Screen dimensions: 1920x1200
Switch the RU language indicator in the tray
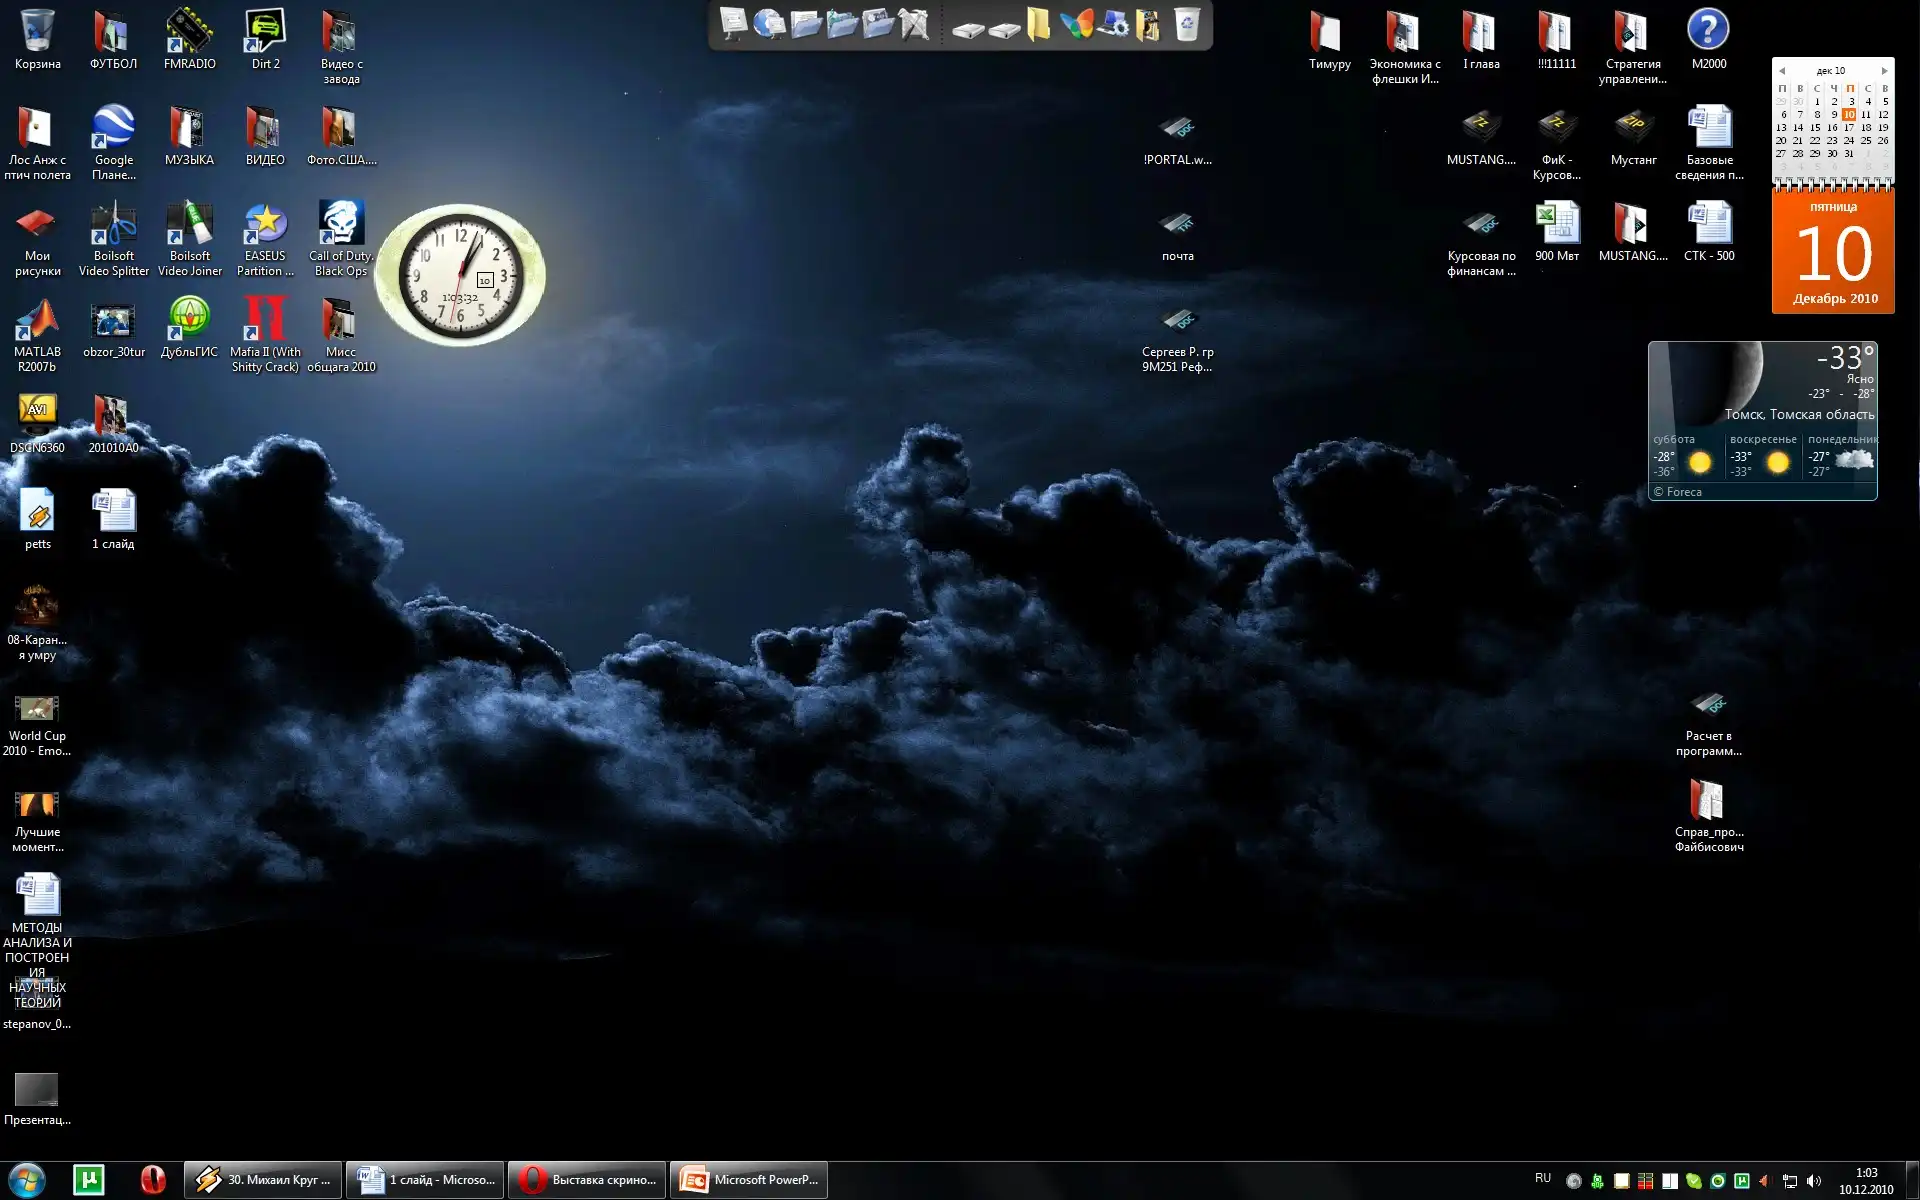tap(1543, 1178)
